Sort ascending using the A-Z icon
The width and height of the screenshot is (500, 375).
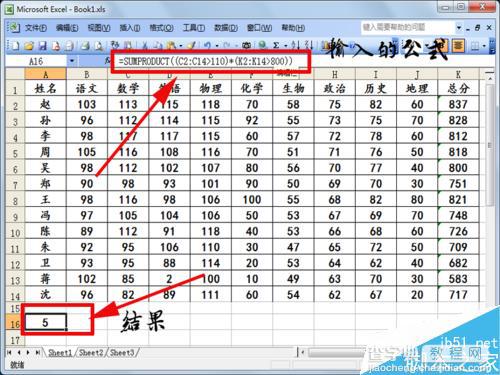coord(295,46)
